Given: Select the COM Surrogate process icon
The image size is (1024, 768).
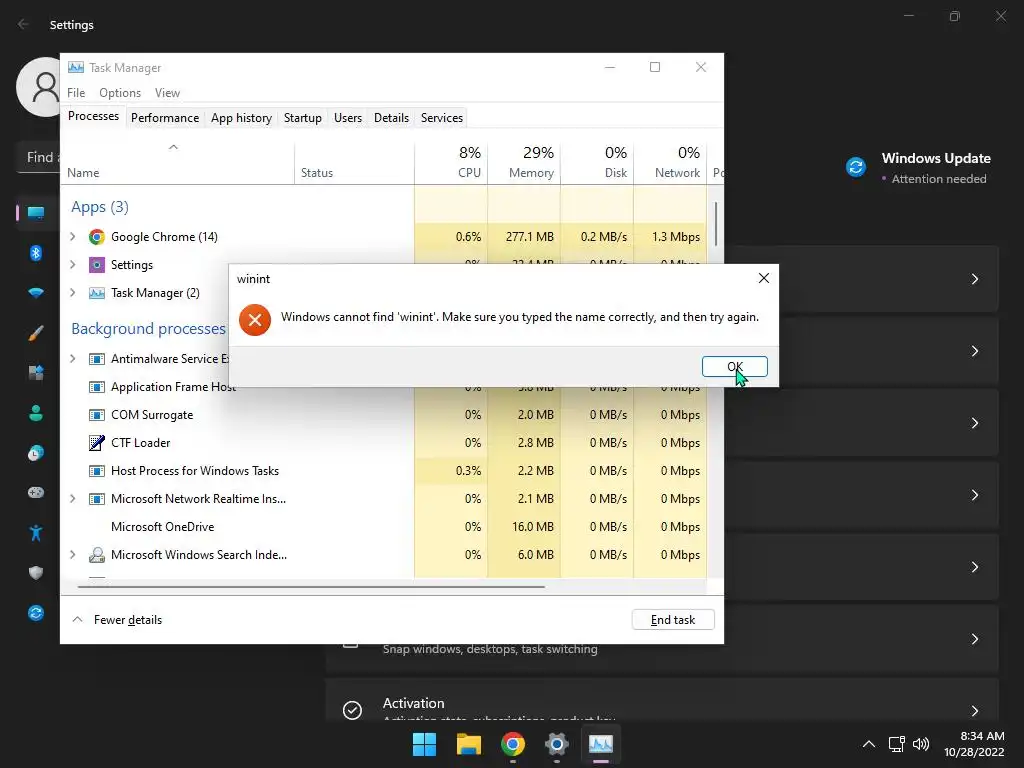Looking at the screenshot, I should (x=97, y=415).
